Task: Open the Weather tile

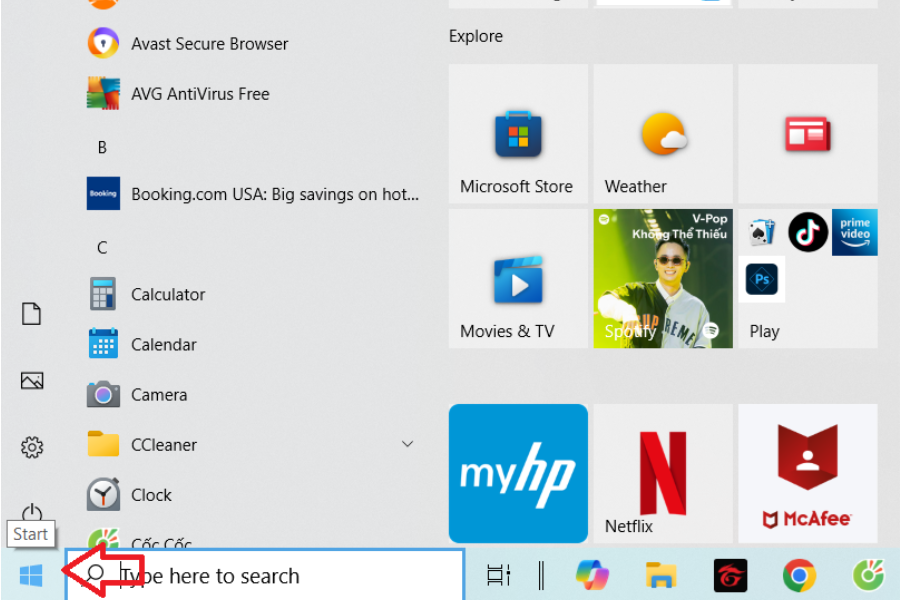Action: pos(662,133)
